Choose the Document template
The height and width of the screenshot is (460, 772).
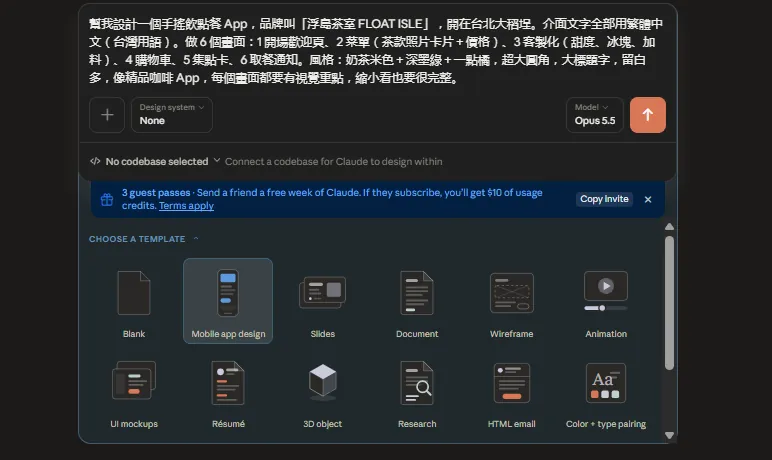pyautogui.click(x=417, y=300)
